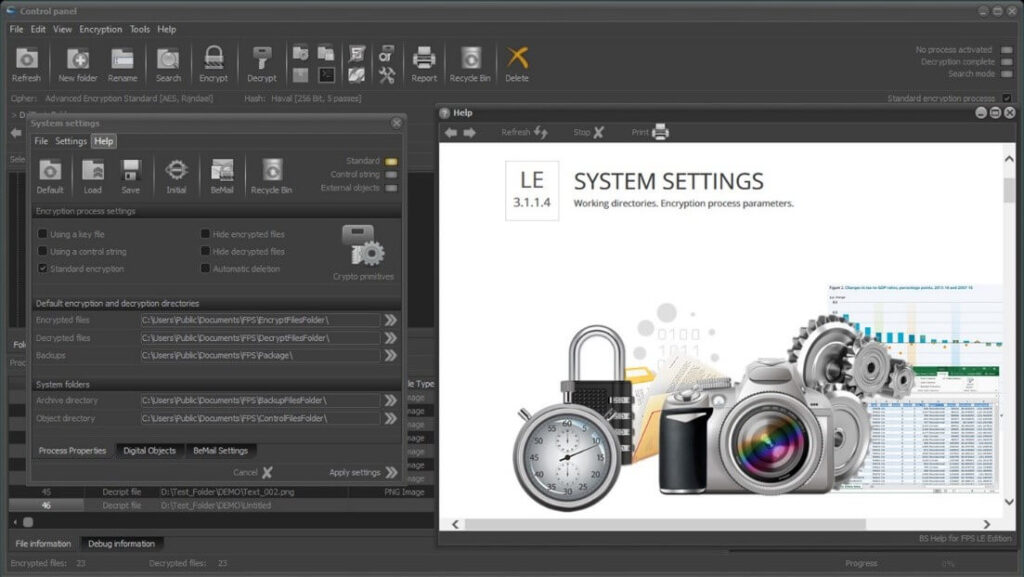Open Recycle Bin in main toolbar
The image size is (1024, 577).
point(470,65)
